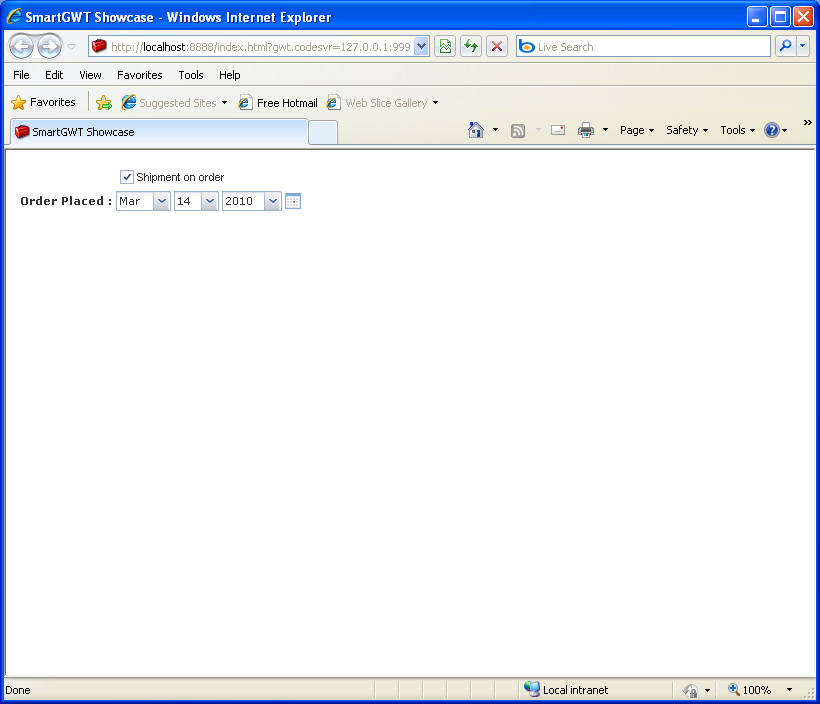
Task: Click the red Stop loading icon
Action: [x=497, y=47]
